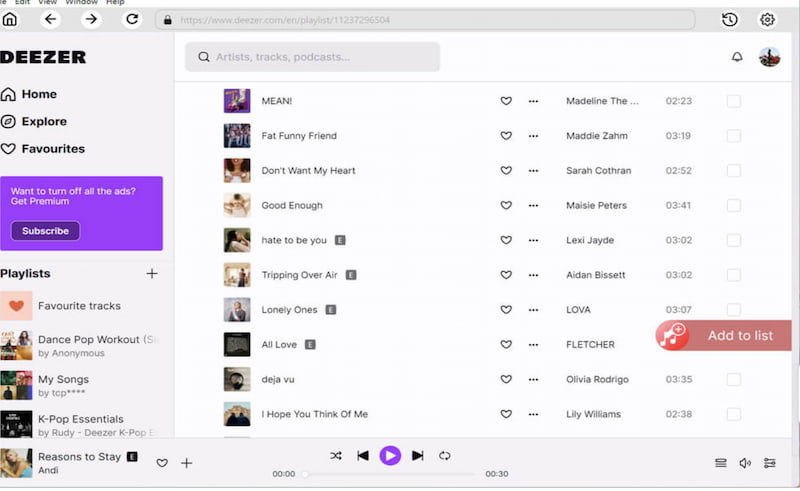Open artist Maisie Peters

tap(596, 205)
